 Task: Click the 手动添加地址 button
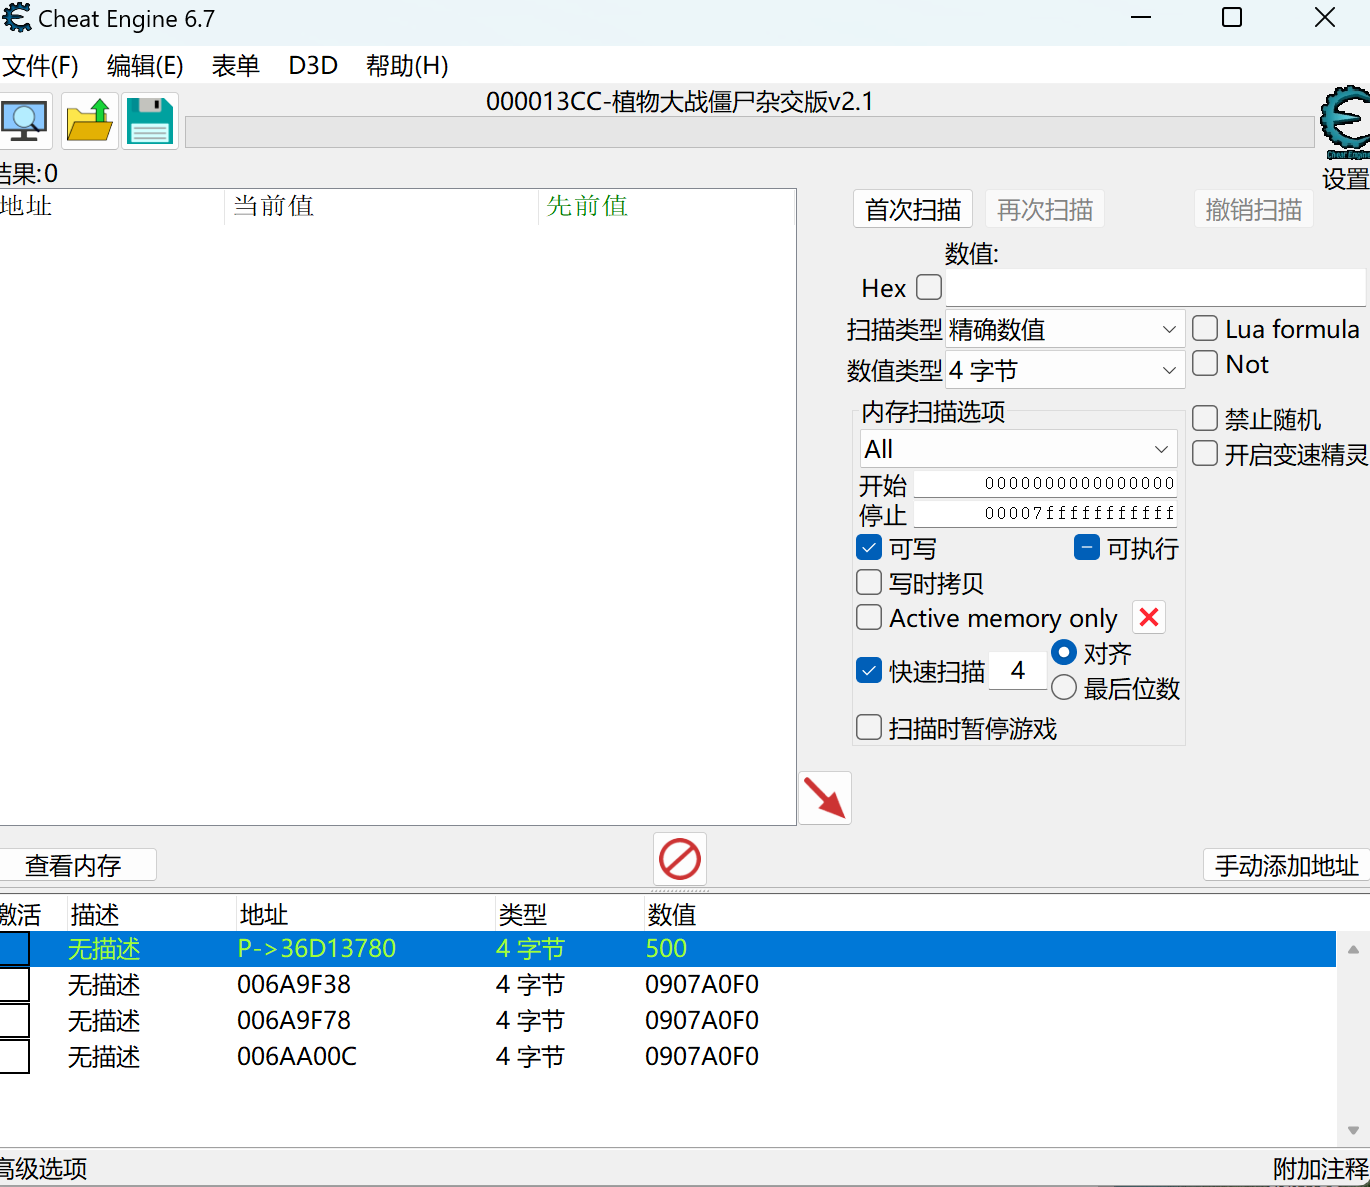[x=1286, y=865]
